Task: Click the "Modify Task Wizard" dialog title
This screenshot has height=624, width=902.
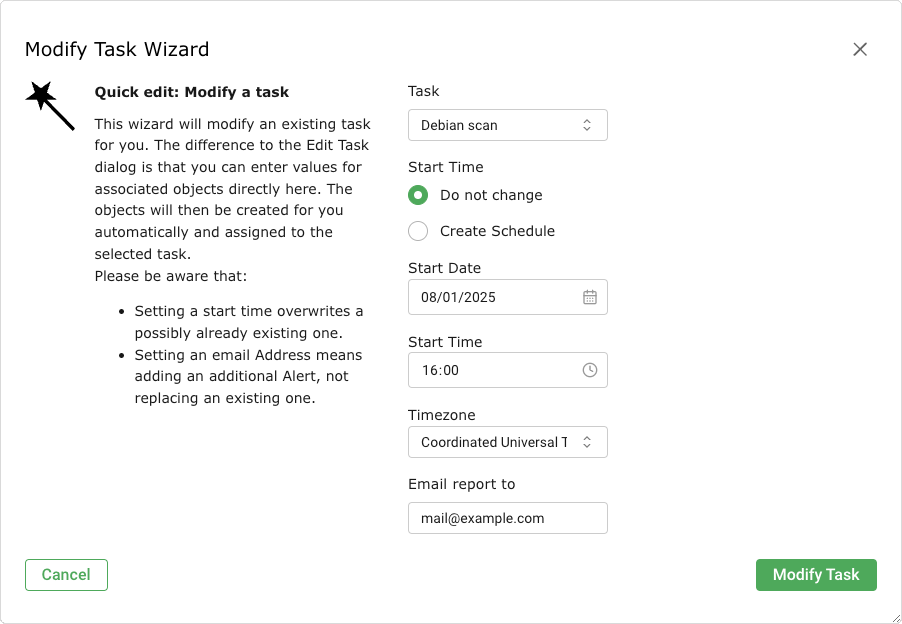Action: (117, 49)
